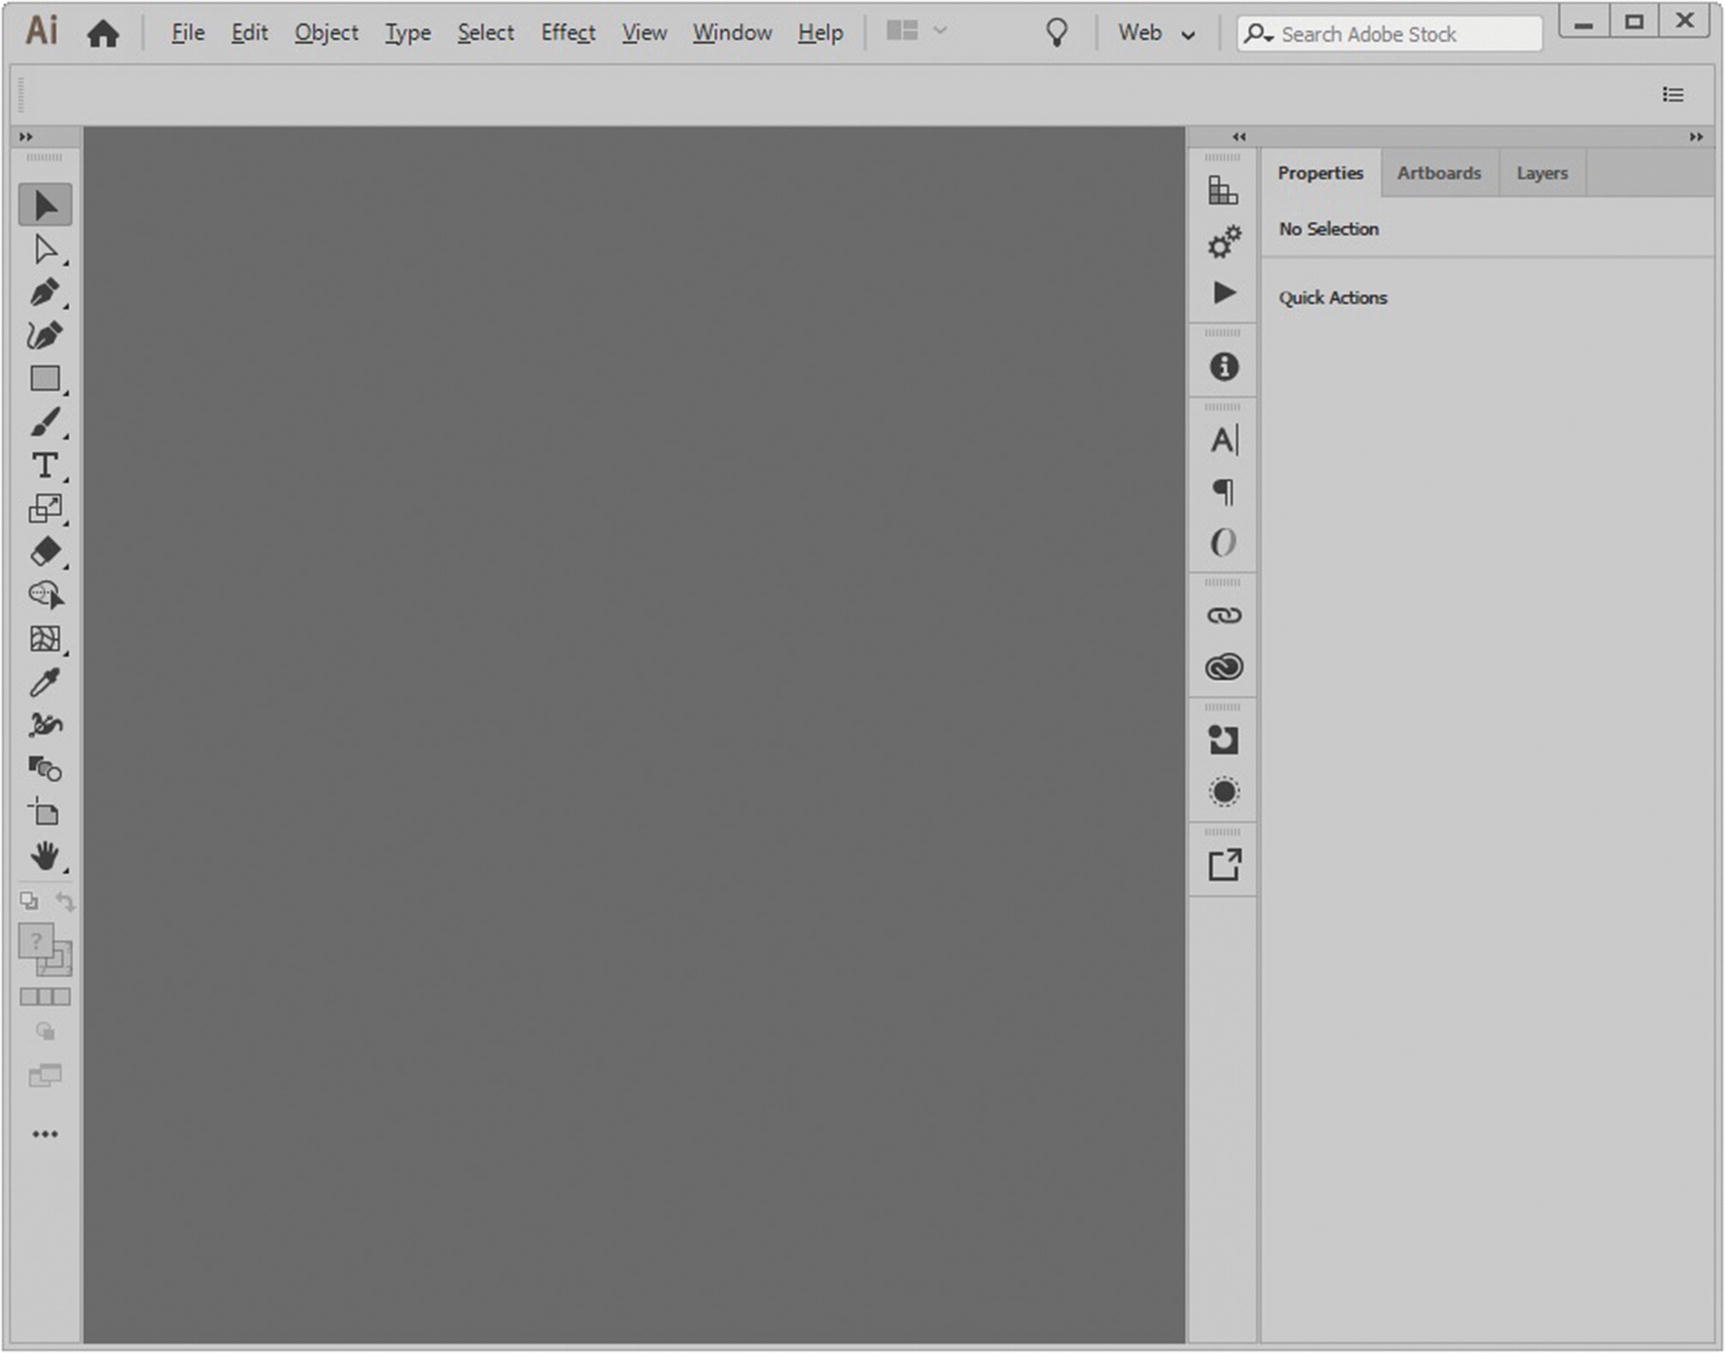Expand the toolbar using double arrows

(26, 137)
